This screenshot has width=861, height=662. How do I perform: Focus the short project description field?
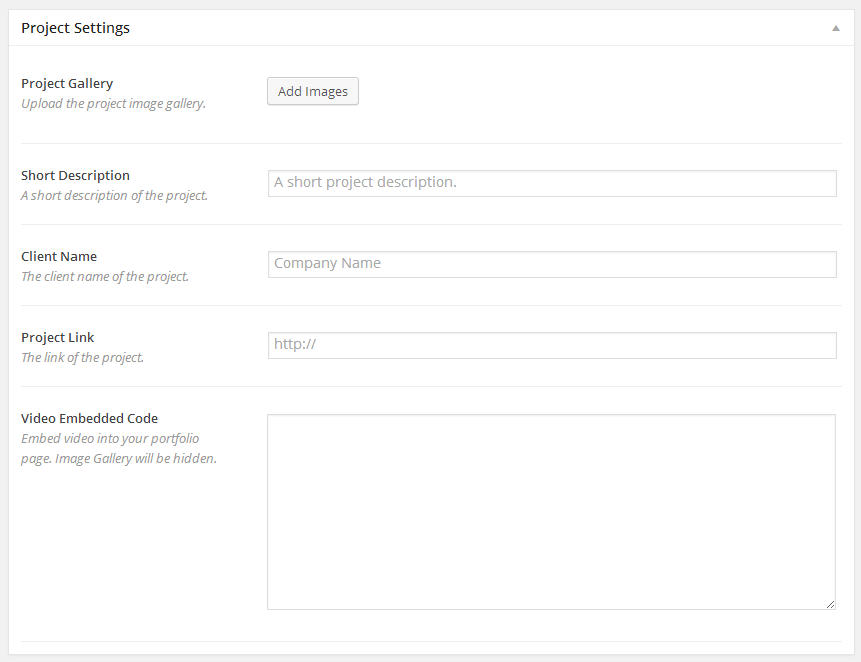552,183
